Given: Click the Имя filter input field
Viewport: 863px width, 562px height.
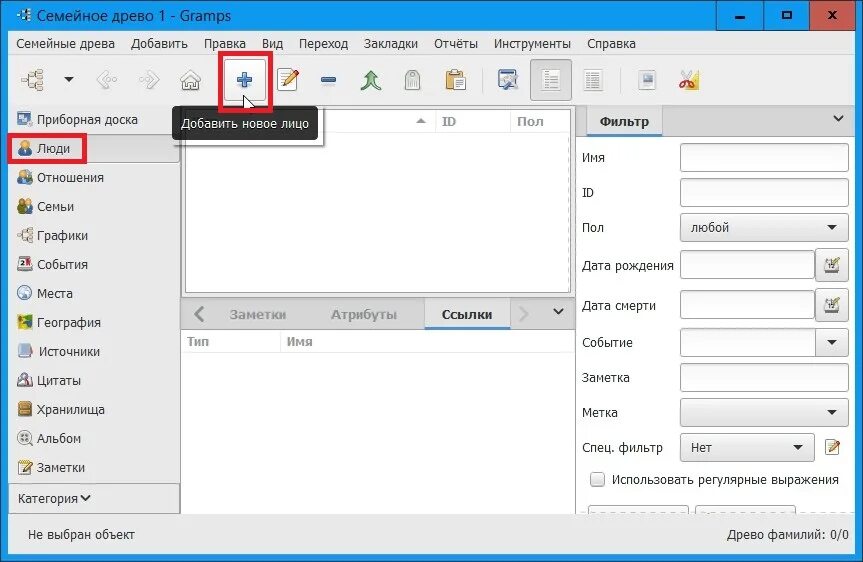Looking at the screenshot, I should click(764, 157).
